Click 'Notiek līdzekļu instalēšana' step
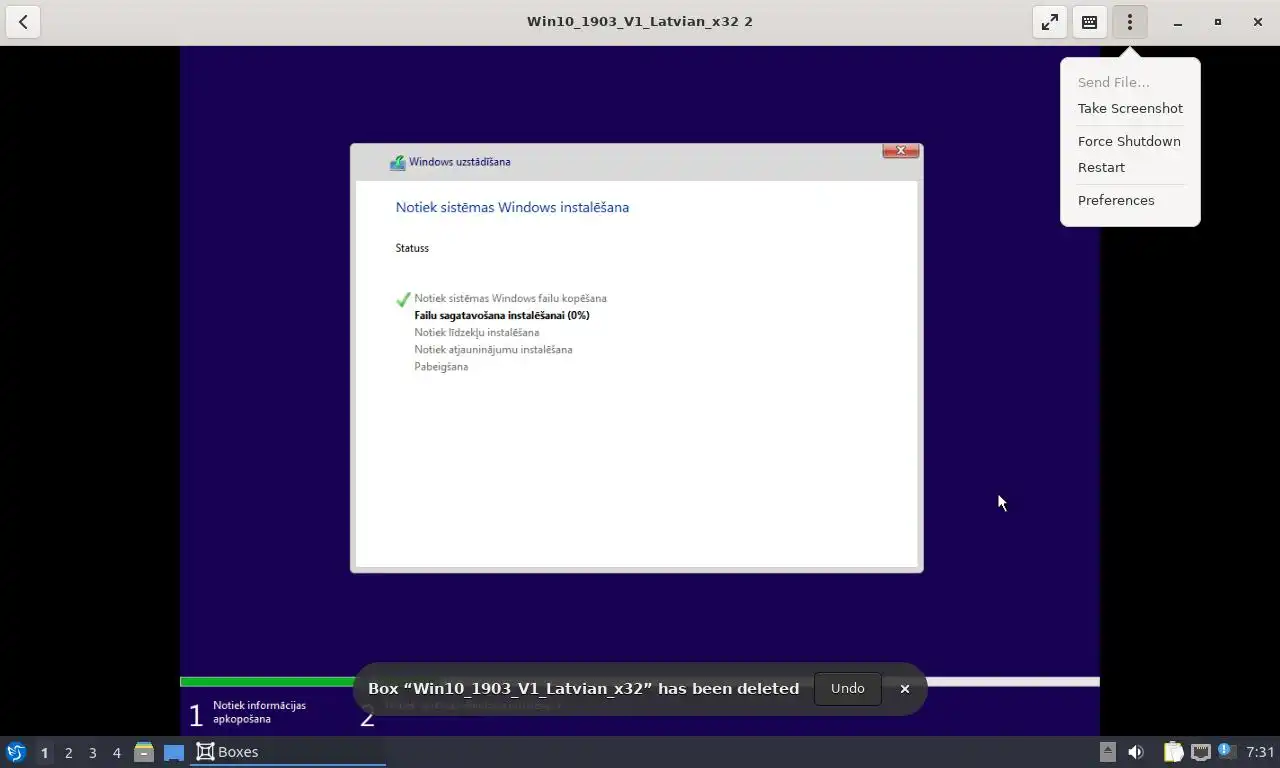This screenshot has width=1280, height=768. (x=477, y=332)
